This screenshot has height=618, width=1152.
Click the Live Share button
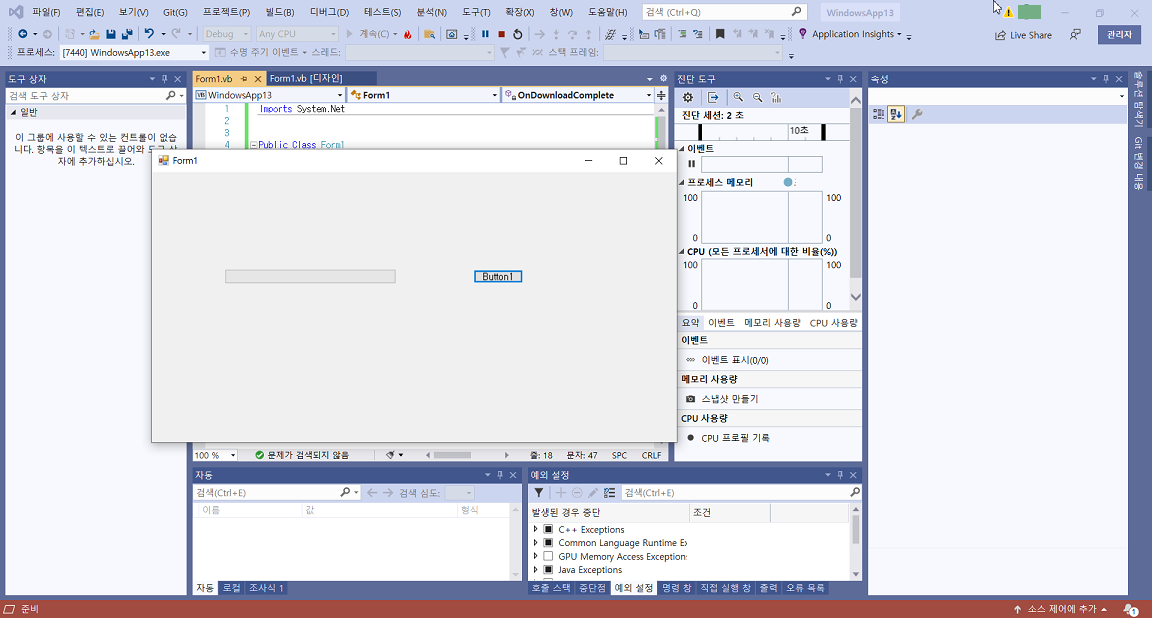1023,35
